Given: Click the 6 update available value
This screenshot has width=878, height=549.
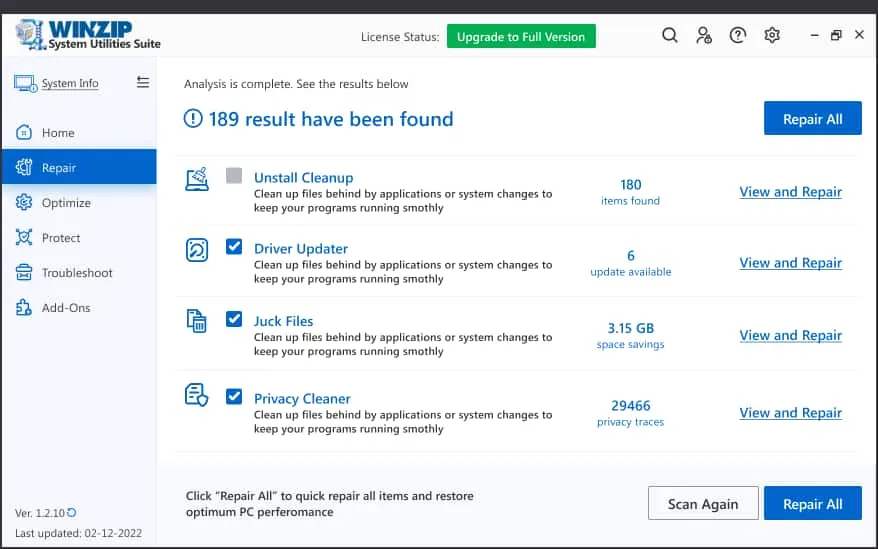Looking at the screenshot, I should (x=631, y=263).
